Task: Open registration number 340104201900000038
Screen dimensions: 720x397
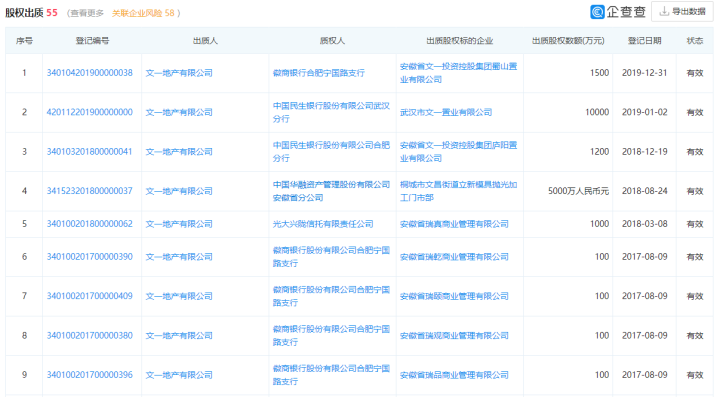Action: click(90, 73)
